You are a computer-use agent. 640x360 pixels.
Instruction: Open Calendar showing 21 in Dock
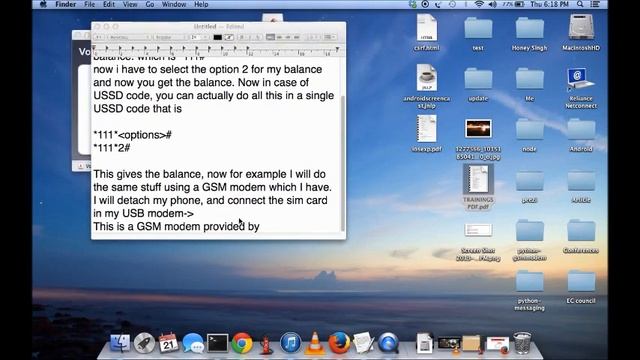pyautogui.click(x=168, y=343)
